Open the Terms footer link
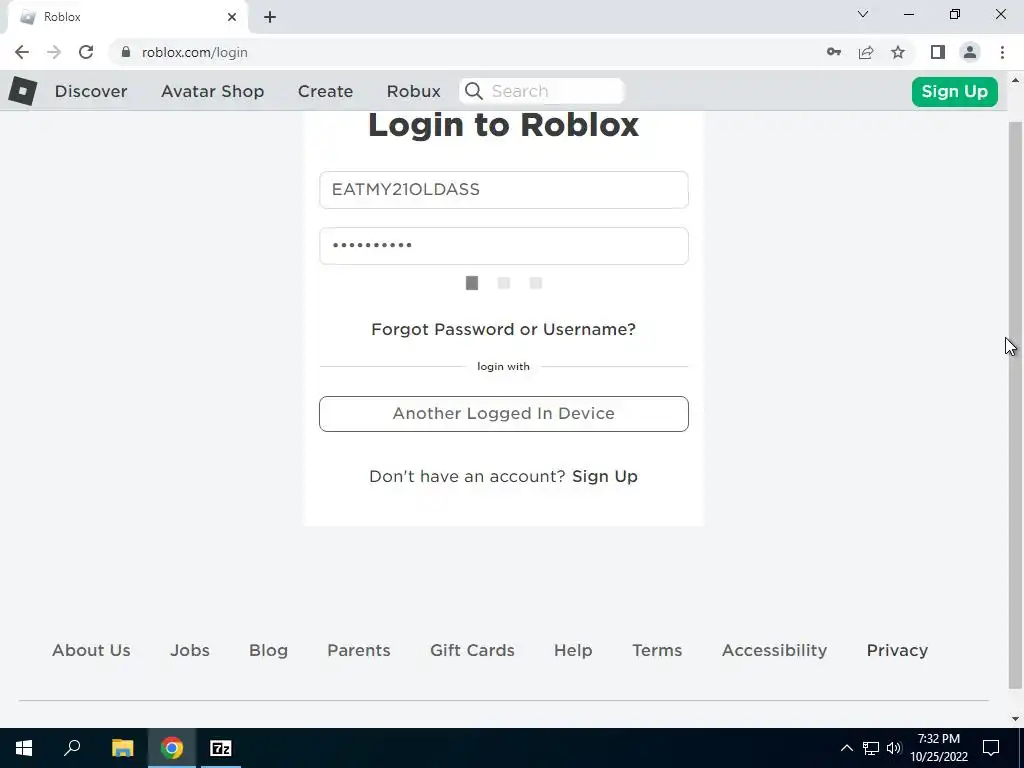The image size is (1024, 768). point(657,650)
